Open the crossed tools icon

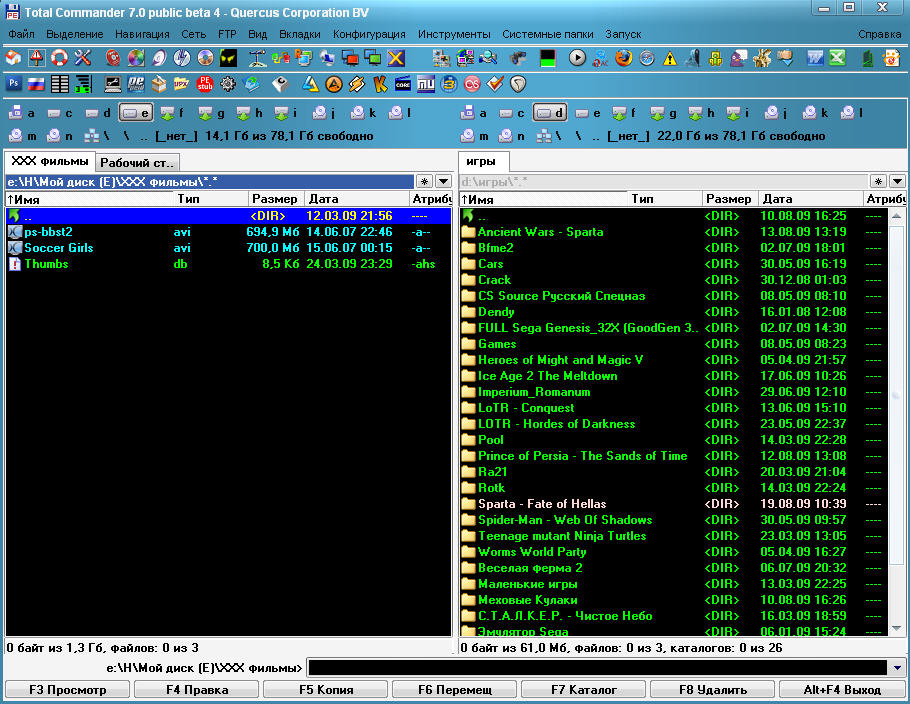click(82, 57)
